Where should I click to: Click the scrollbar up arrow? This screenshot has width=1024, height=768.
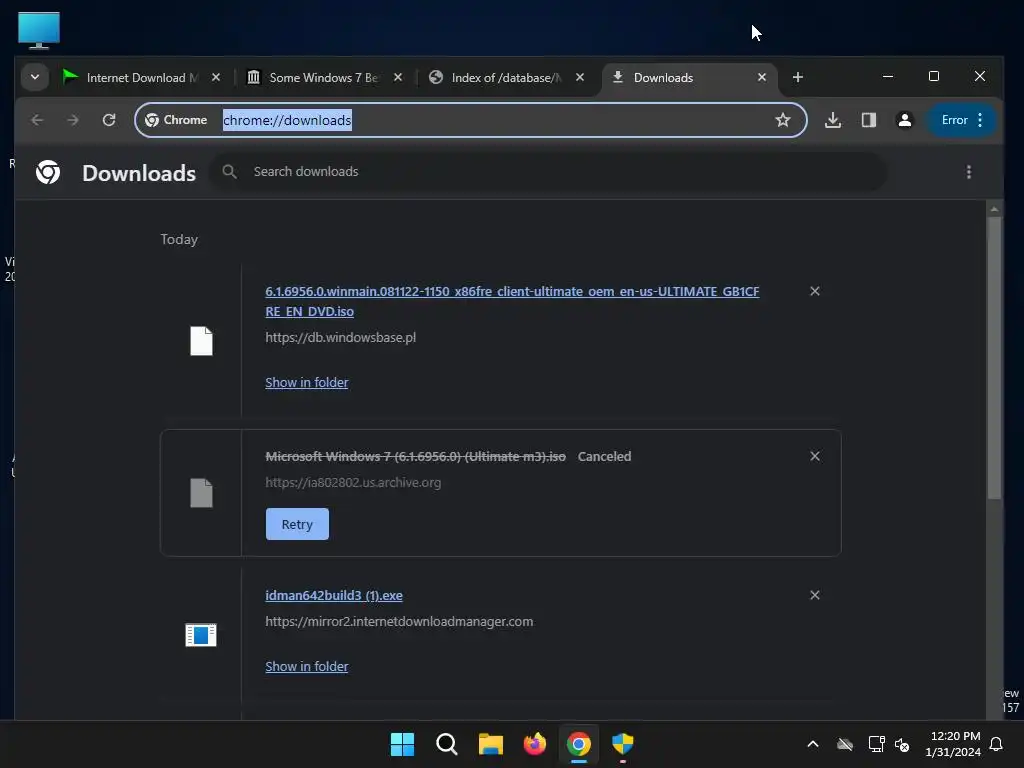994,209
